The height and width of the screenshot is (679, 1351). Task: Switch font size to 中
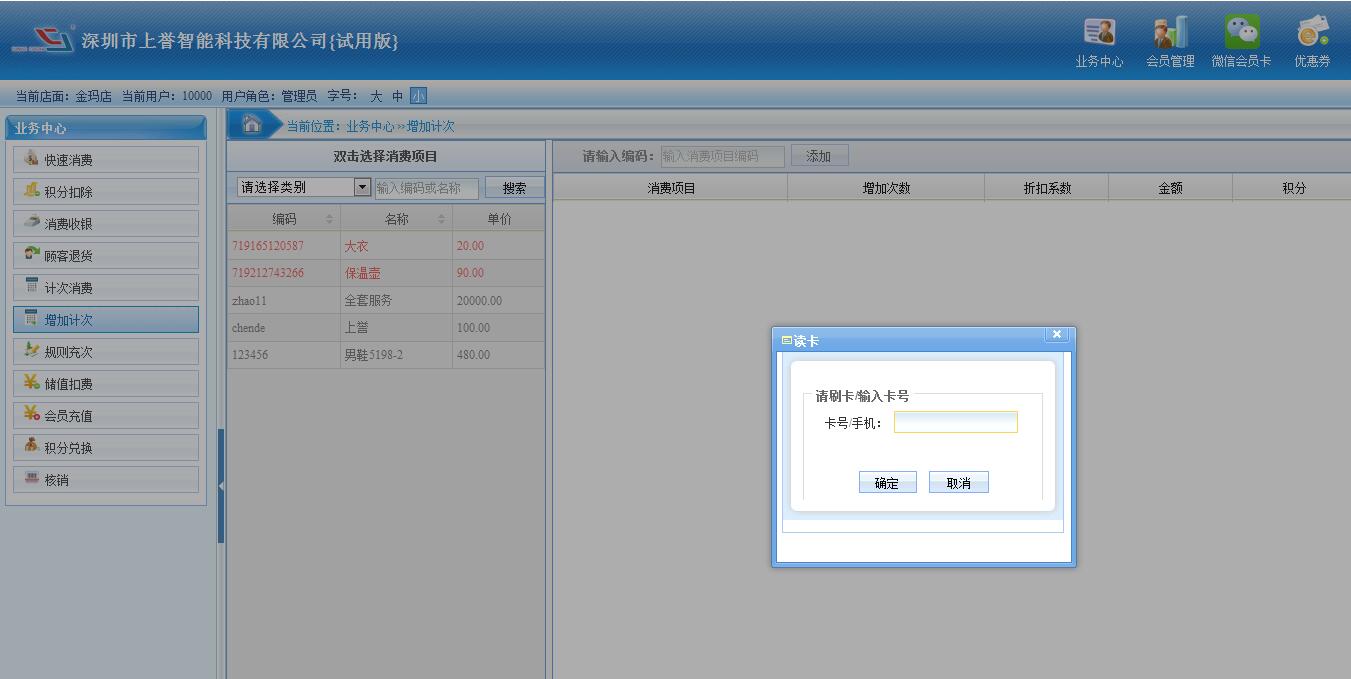(x=397, y=96)
